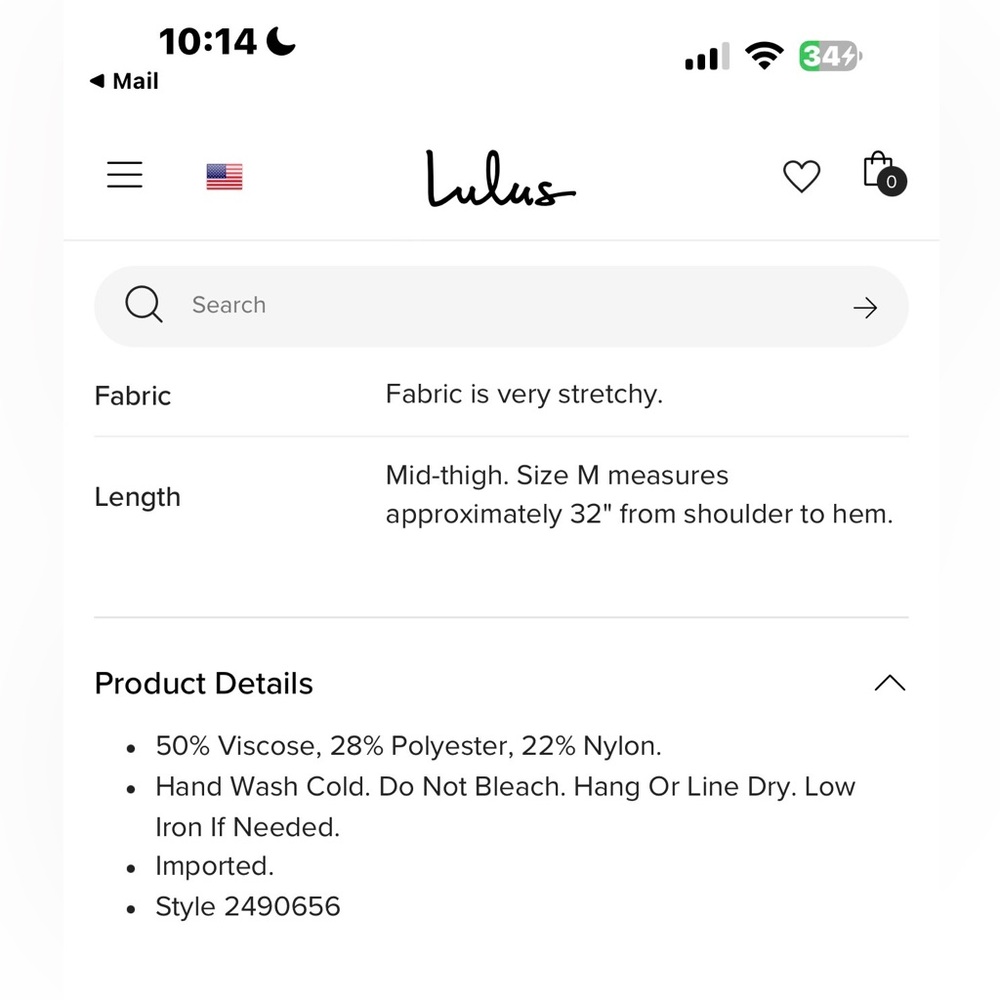Click into the Search text field

[501, 306]
